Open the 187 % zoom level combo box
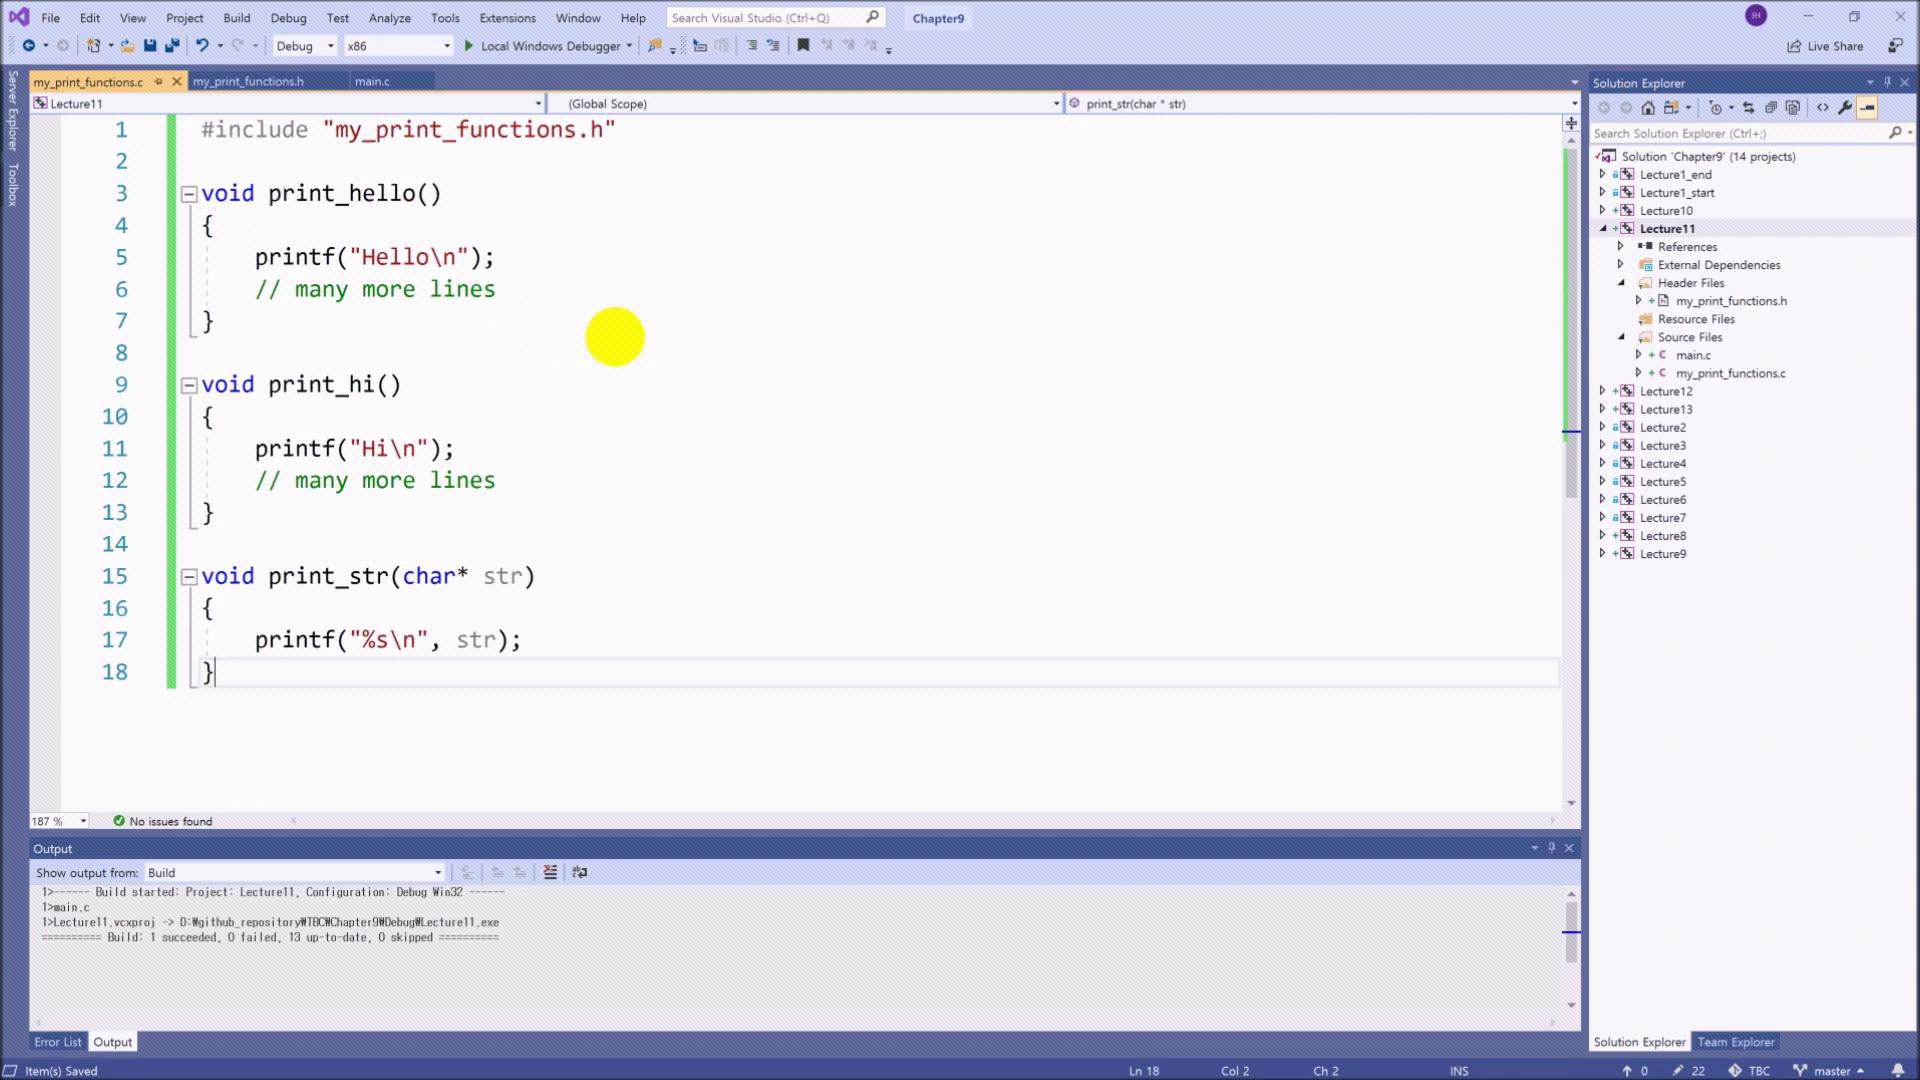1920x1080 pixels. [60, 821]
